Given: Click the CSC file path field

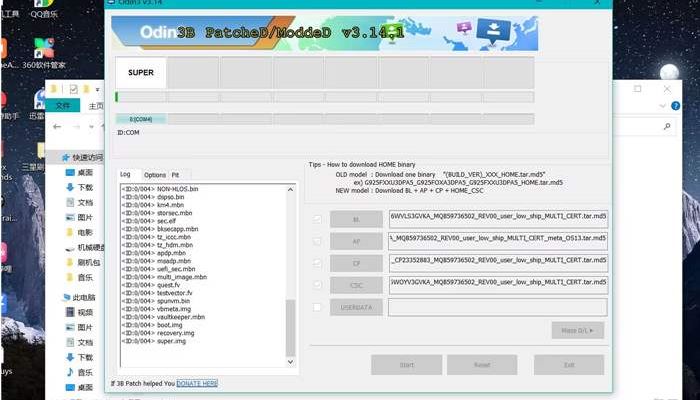Looking at the screenshot, I should (x=497, y=285).
